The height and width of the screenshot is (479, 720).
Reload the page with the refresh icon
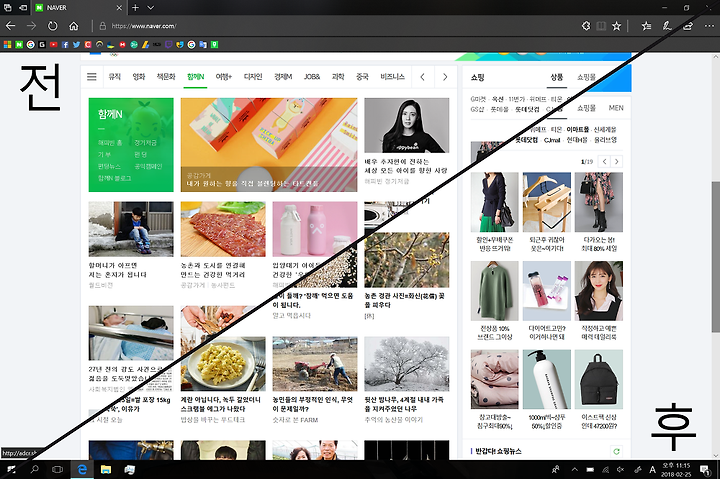[x=53, y=26]
